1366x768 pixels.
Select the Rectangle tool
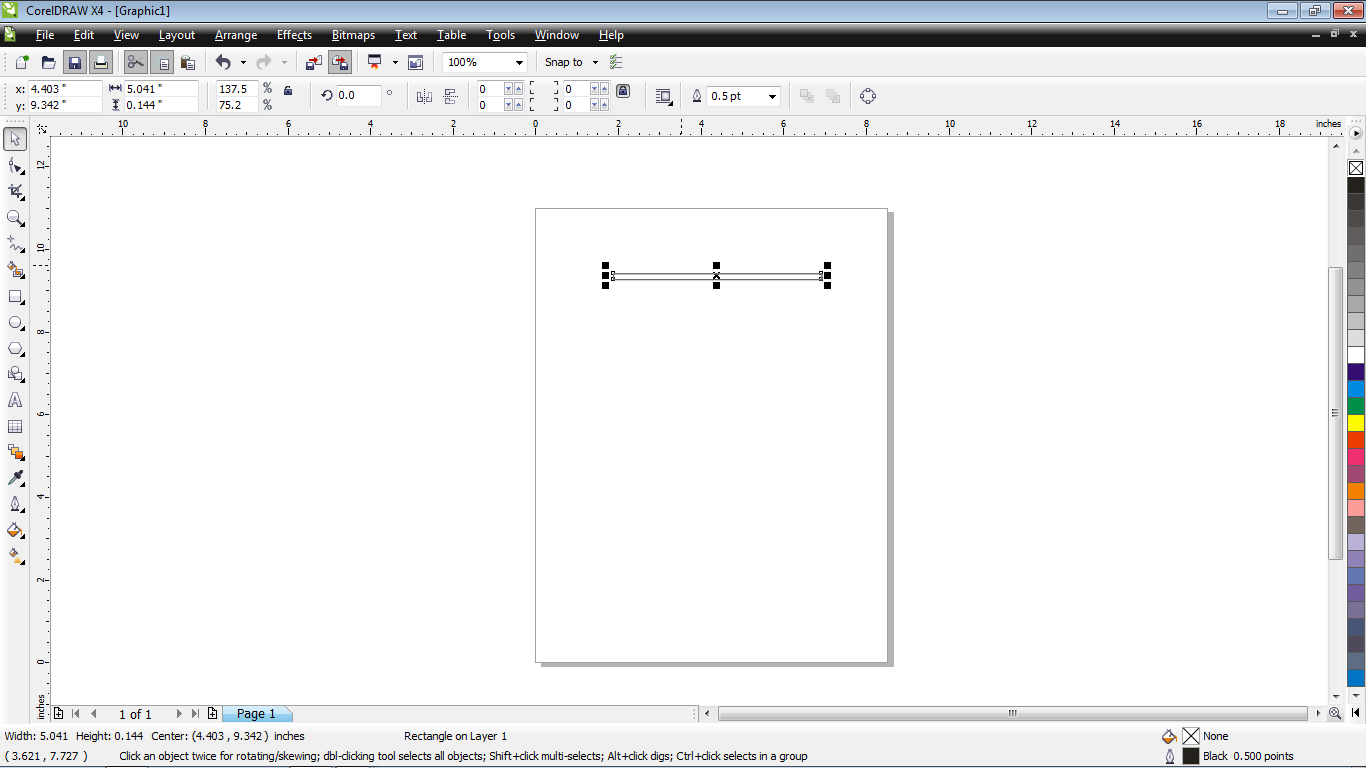tap(15, 296)
